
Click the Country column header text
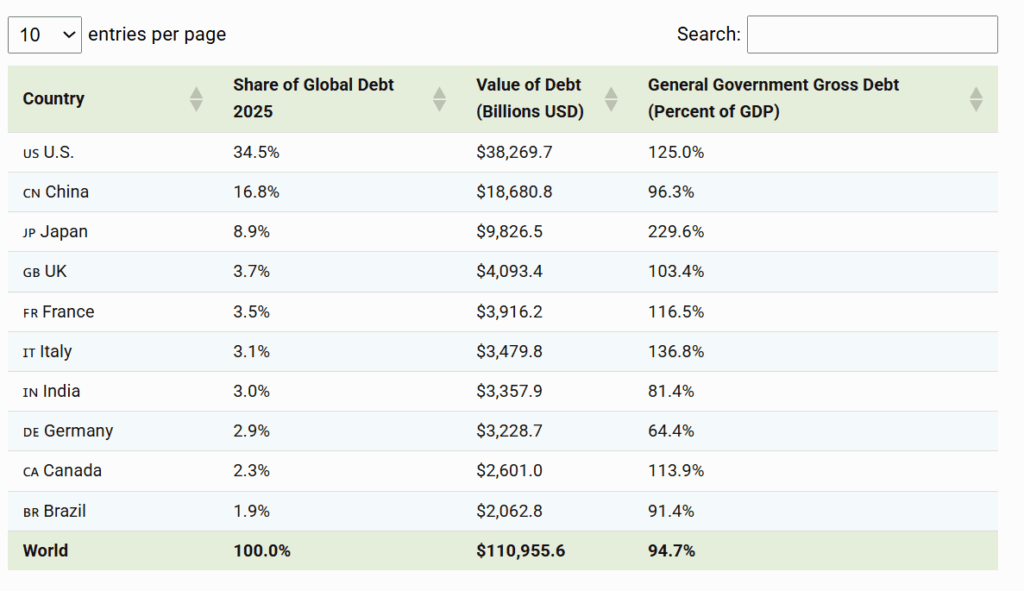[x=54, y=99]
